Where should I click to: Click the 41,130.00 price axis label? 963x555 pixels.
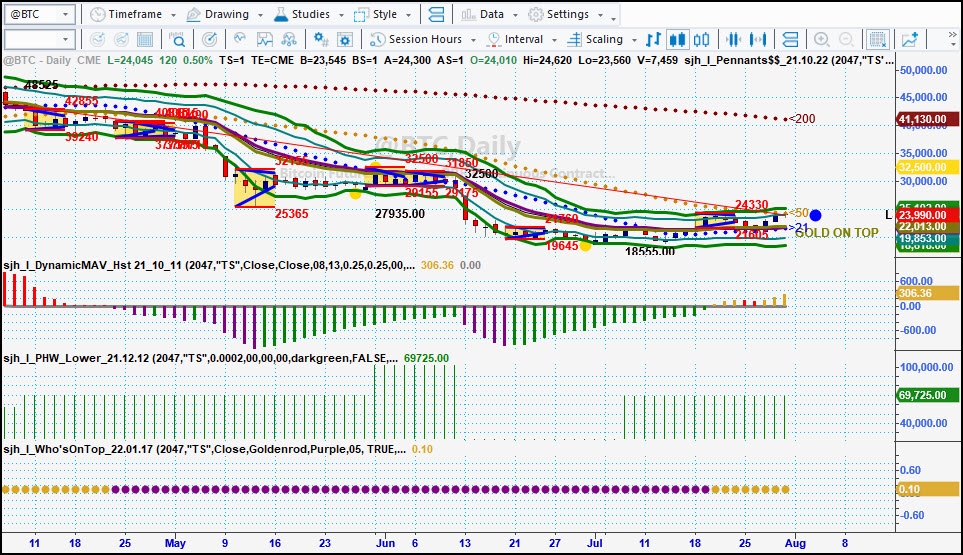coord(927,119)
